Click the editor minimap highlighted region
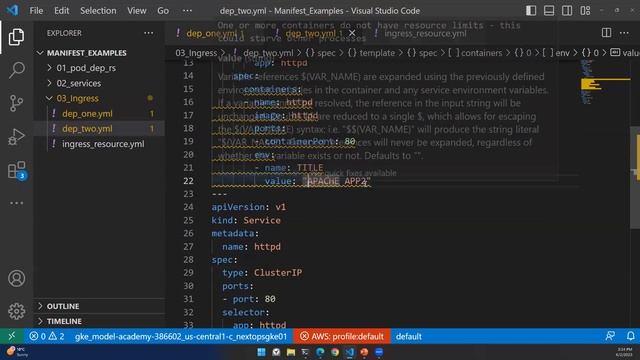This screenshot has width=640, height=360. [x=591, y=84]
